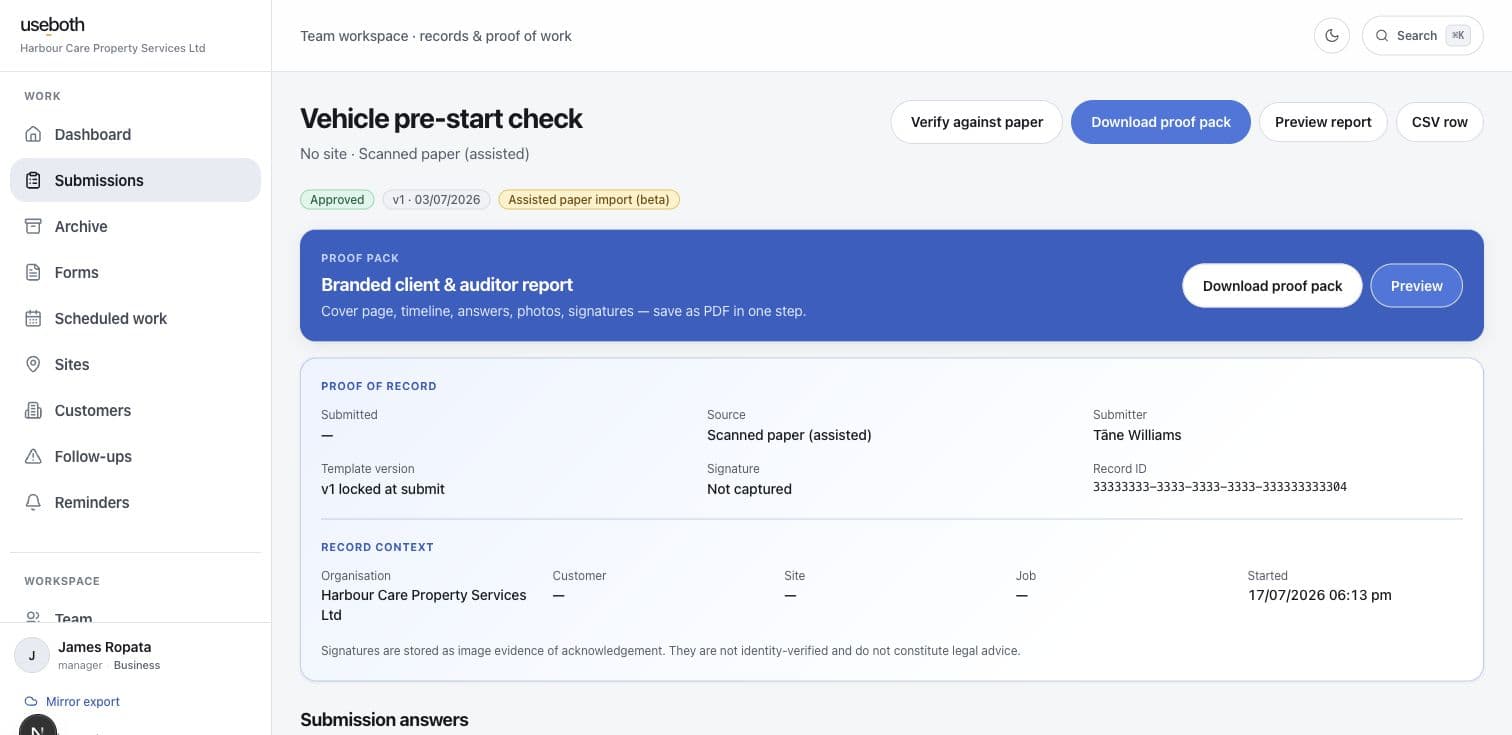
Task: Click the useboth logo
Action: (x=52, y=25)
